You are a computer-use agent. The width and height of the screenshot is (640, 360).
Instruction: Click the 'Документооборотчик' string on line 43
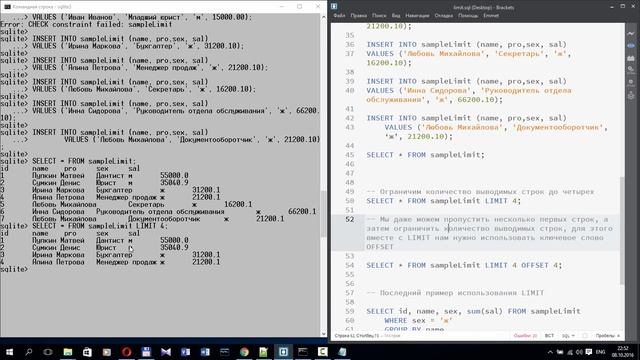[x=558, y=127]
